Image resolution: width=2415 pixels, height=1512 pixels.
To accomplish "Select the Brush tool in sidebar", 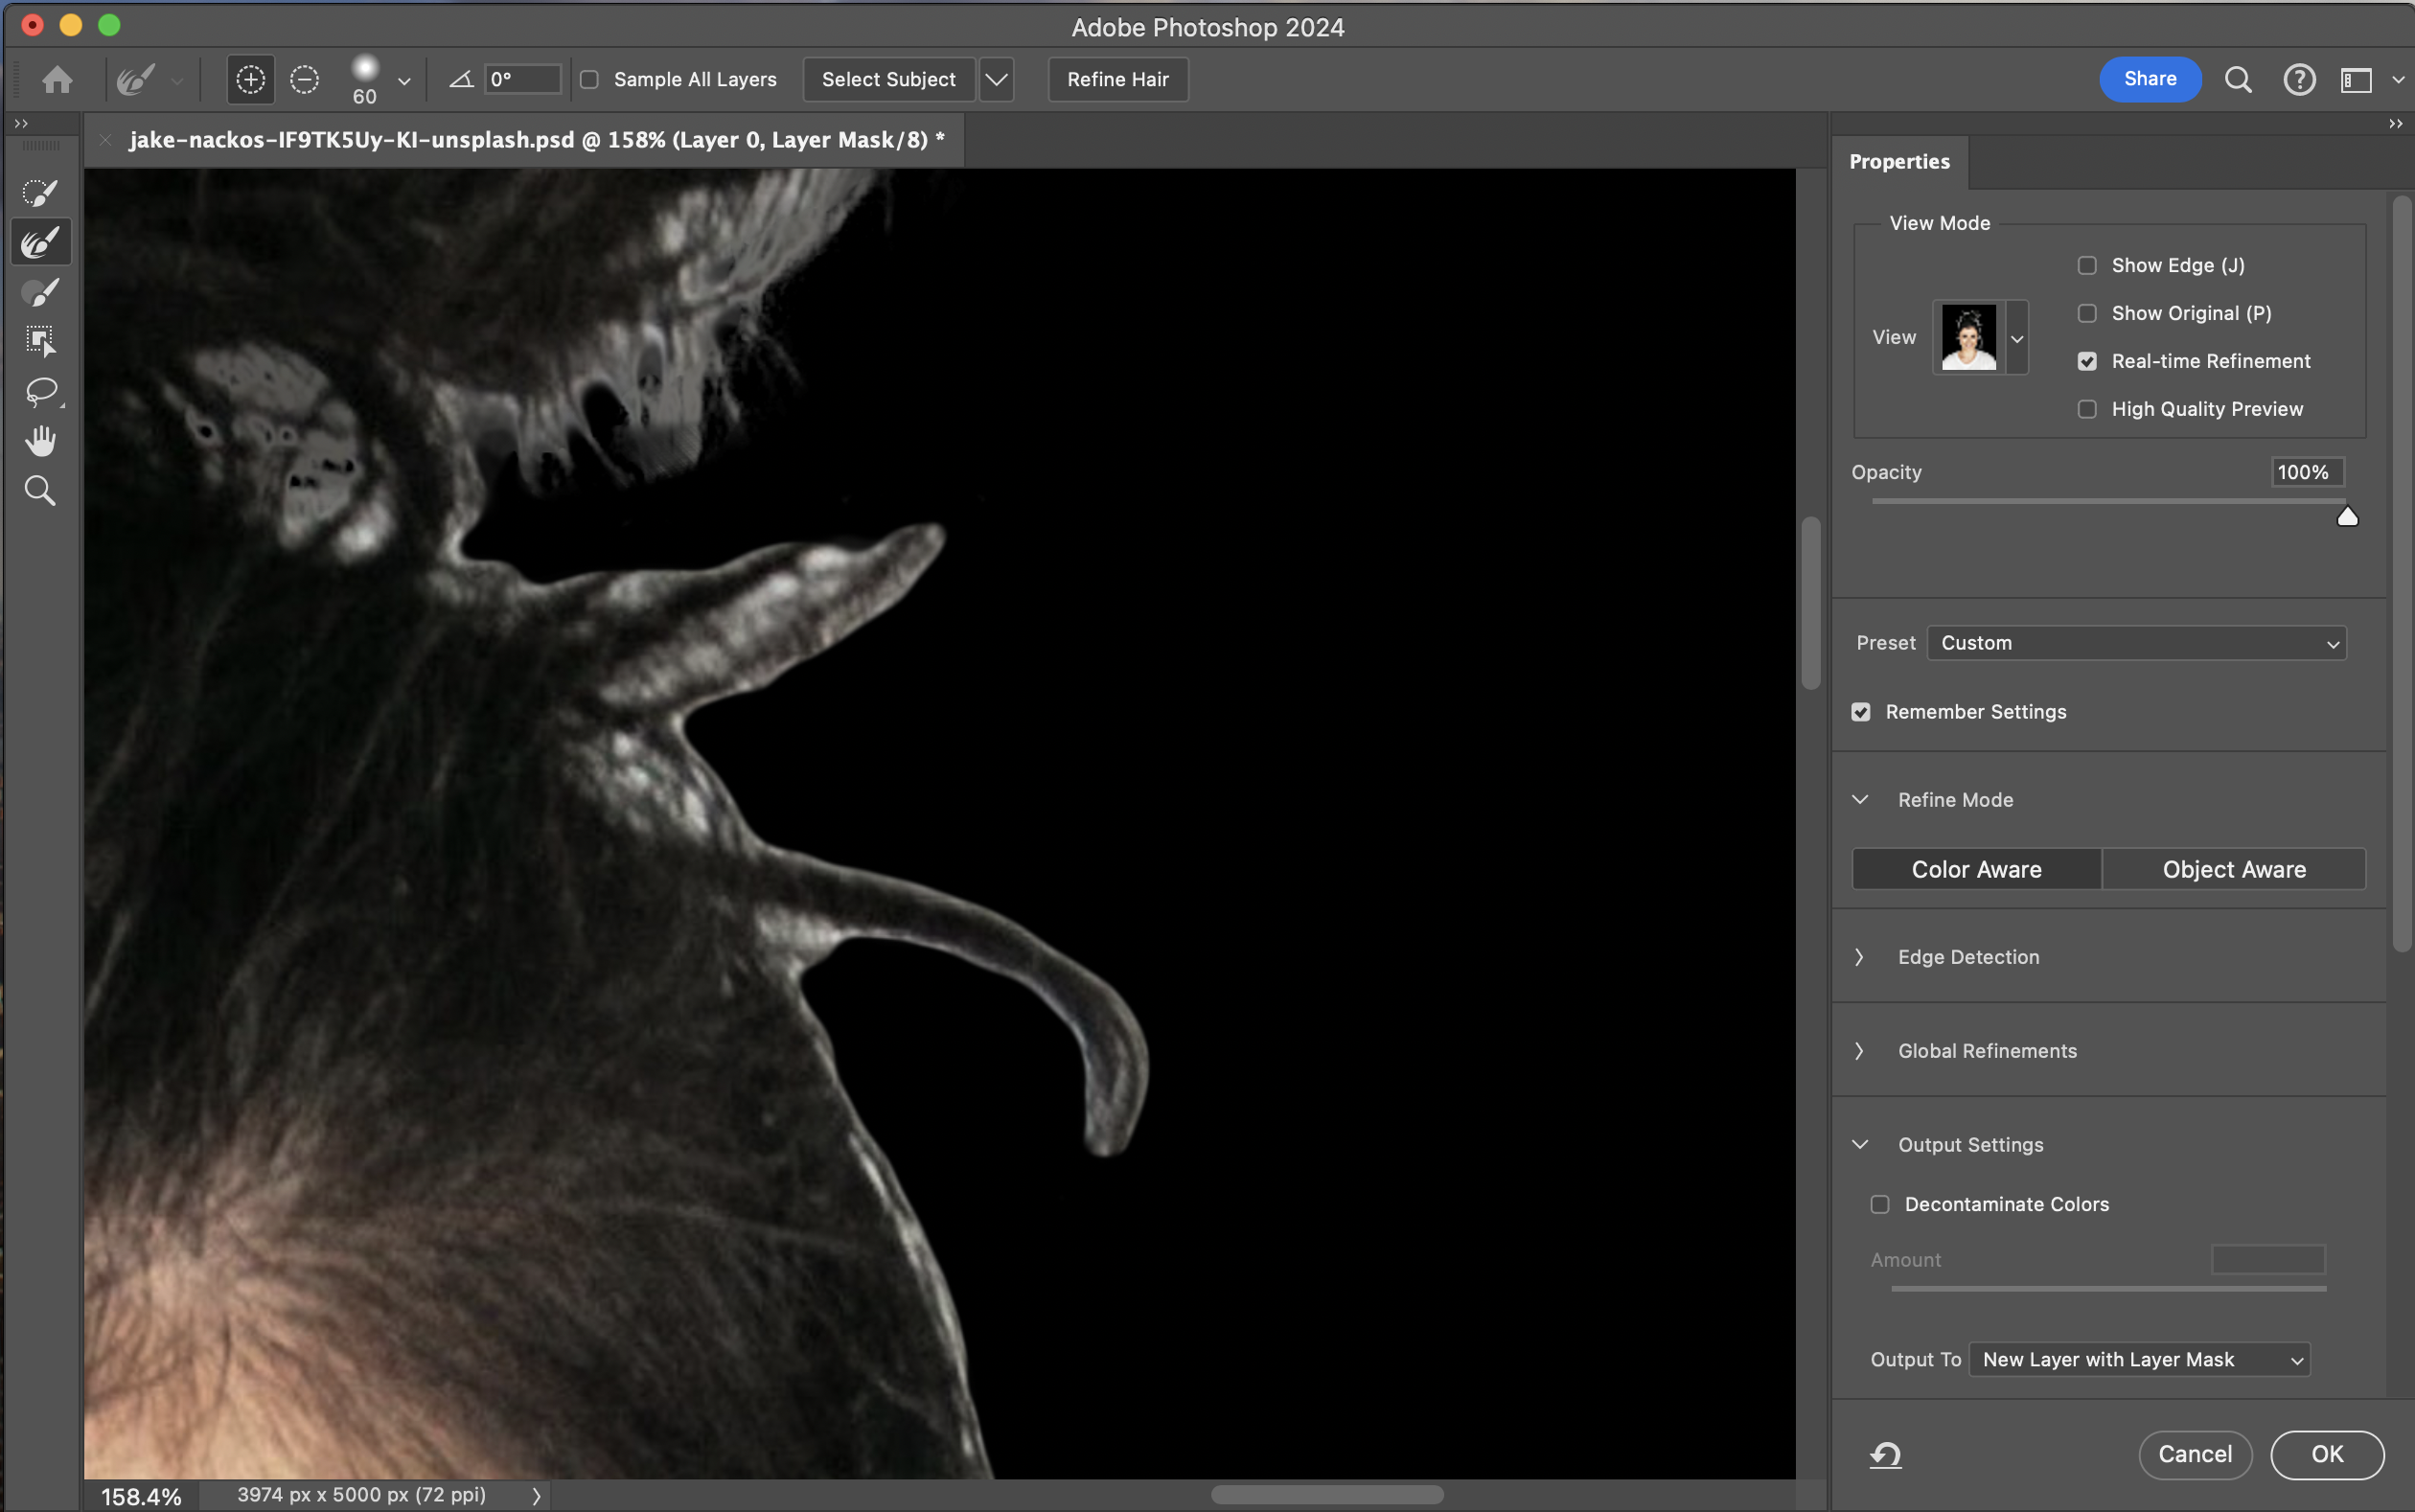I will pos(40,292).
